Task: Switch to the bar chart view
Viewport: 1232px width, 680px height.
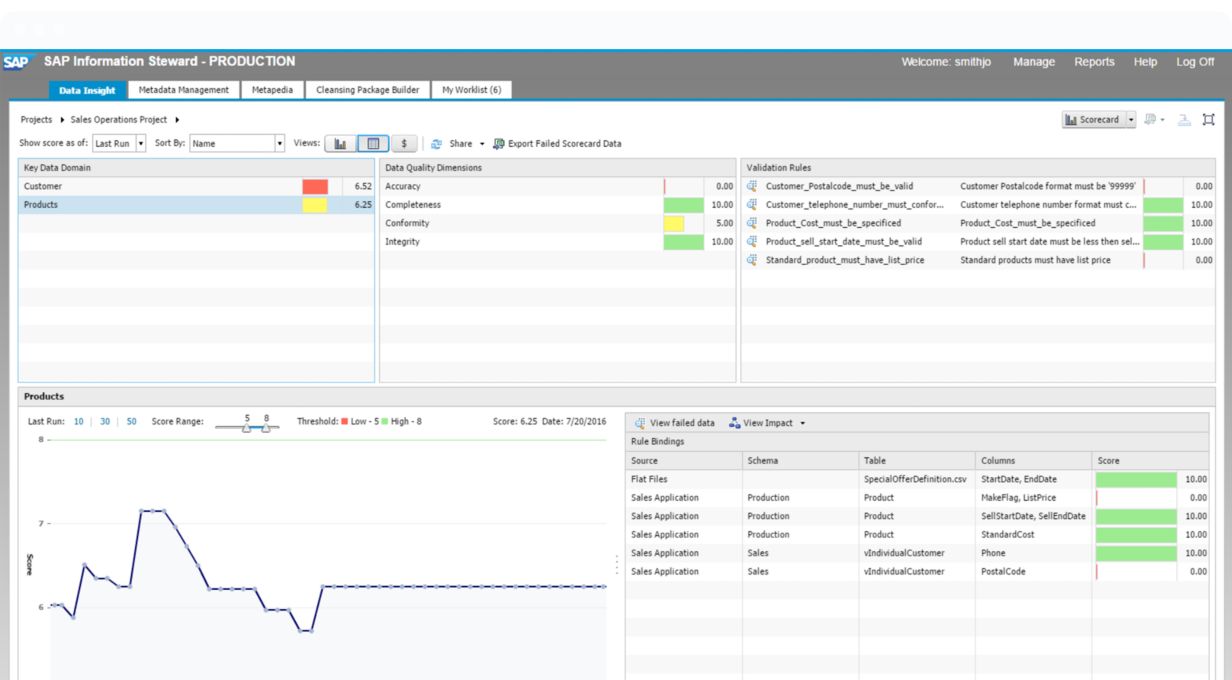Action: [x=339, y=144]
